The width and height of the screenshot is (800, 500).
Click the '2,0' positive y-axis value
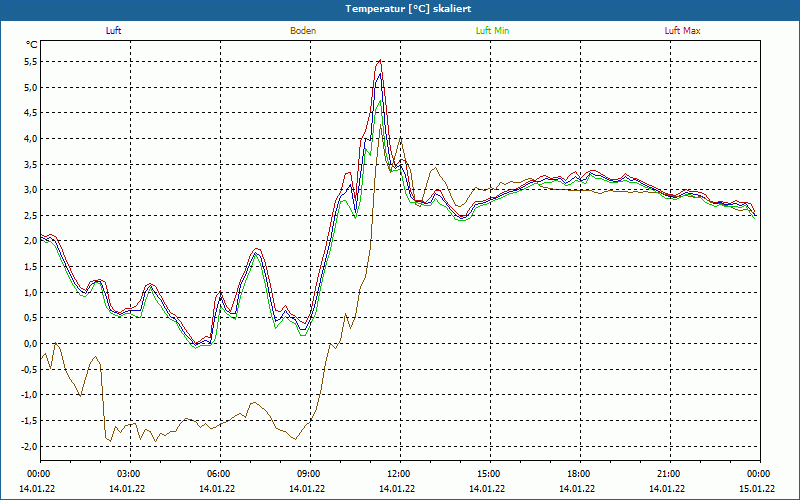click(x=31, y=241)
